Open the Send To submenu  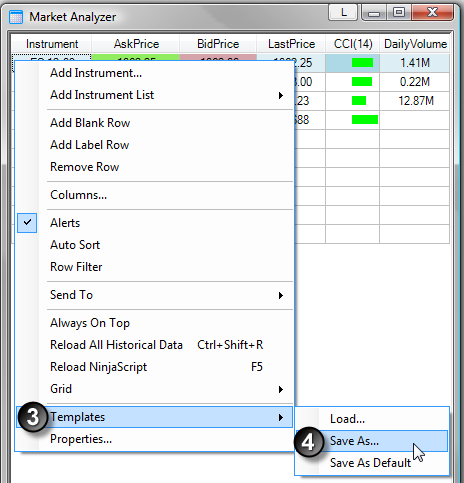pyautogui.click(x=154, y=295)
